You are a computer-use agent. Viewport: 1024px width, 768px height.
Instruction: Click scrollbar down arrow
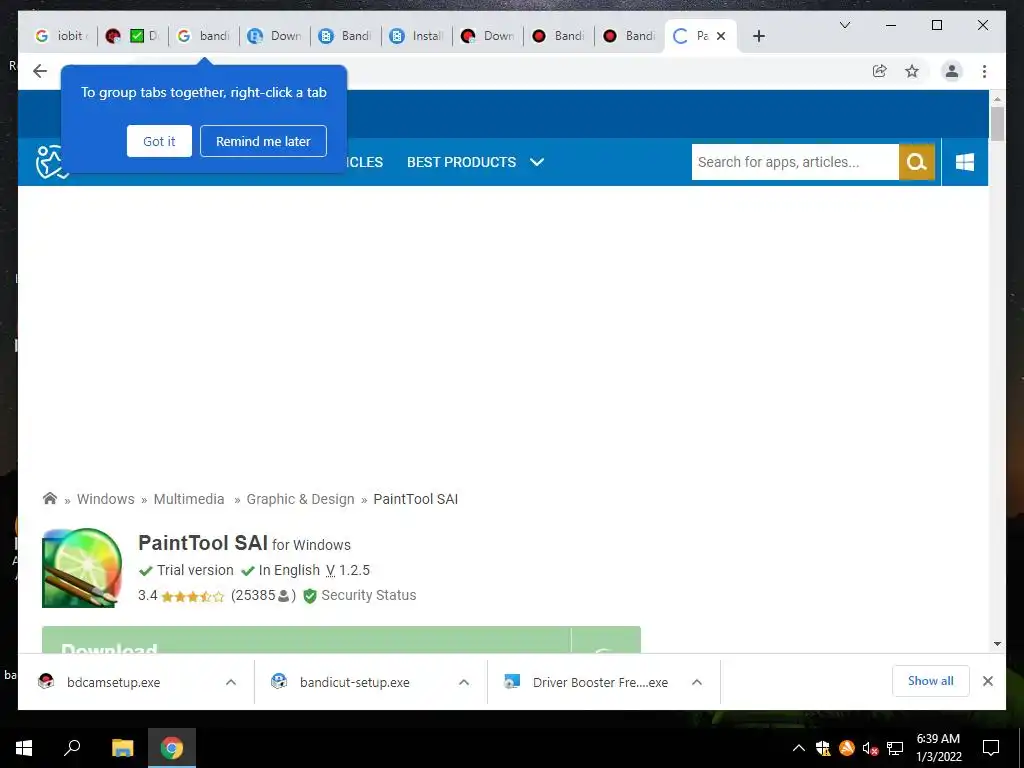click(x=997, y=644)
